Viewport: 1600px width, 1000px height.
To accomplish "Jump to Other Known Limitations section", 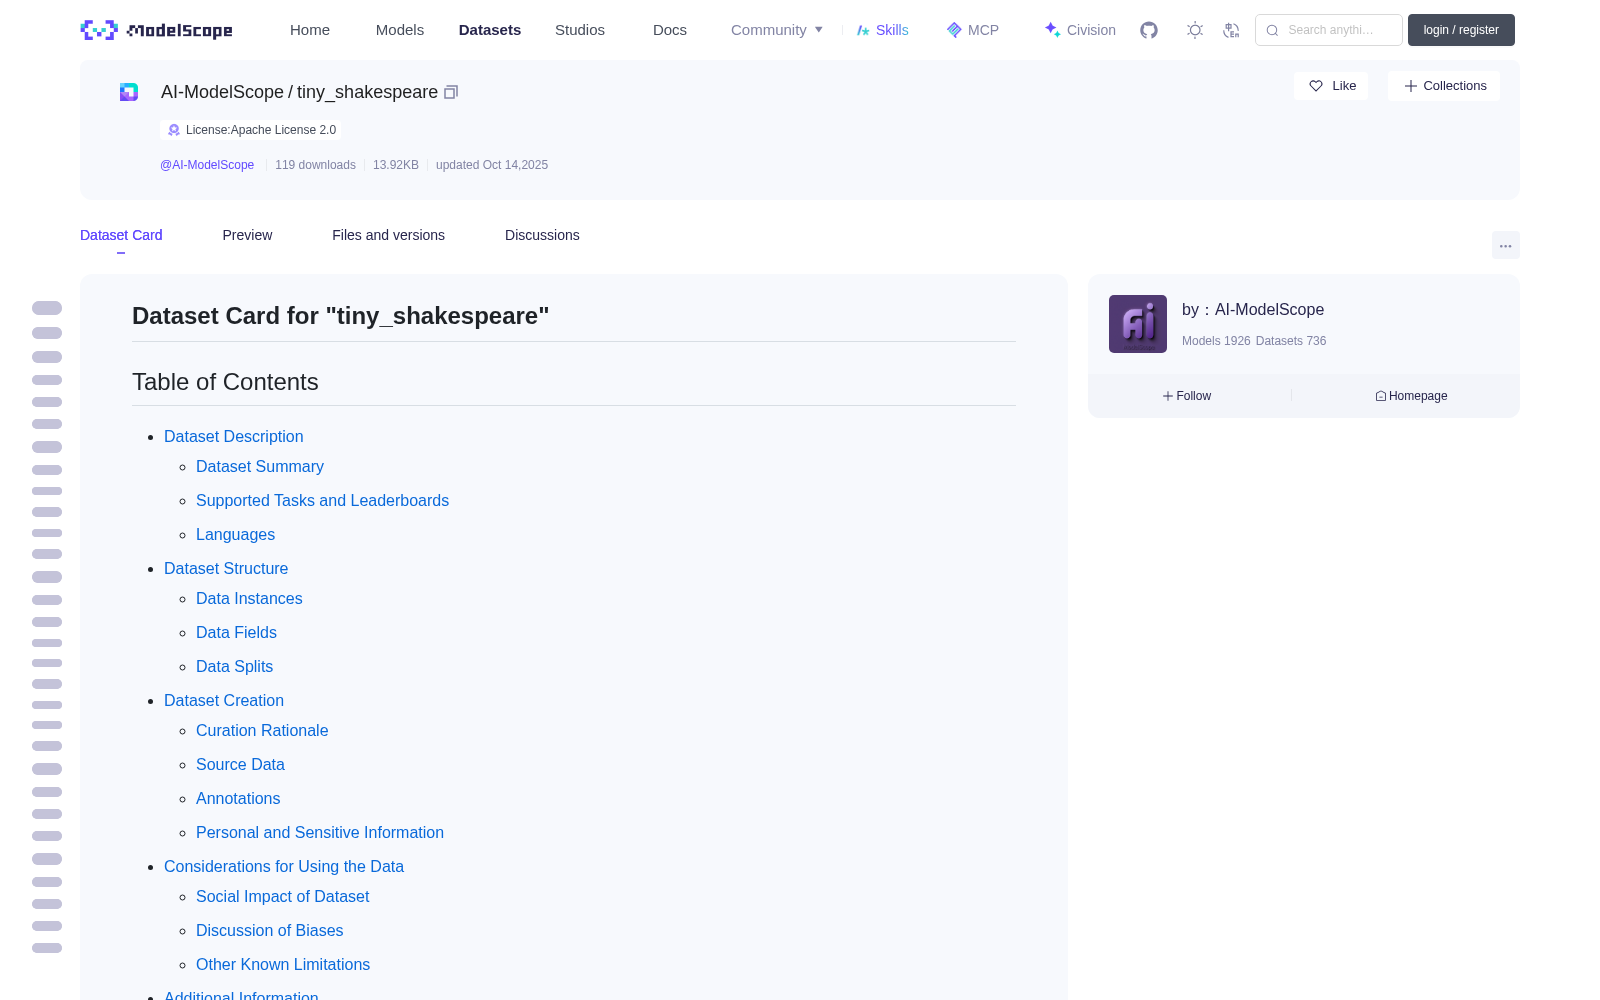I will coord(283,964).
